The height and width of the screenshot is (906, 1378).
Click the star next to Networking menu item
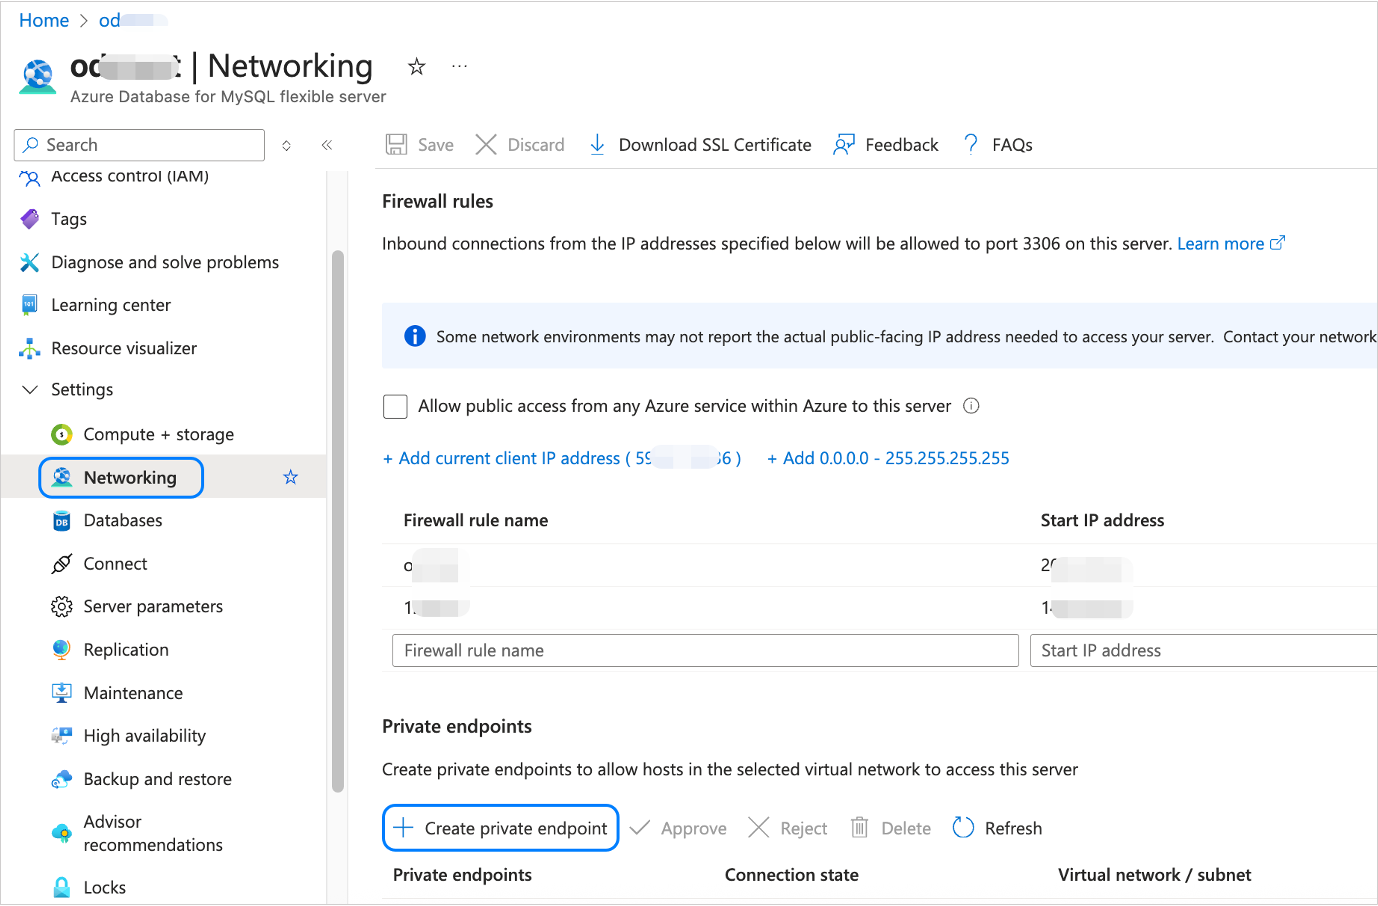coord(290,477)
